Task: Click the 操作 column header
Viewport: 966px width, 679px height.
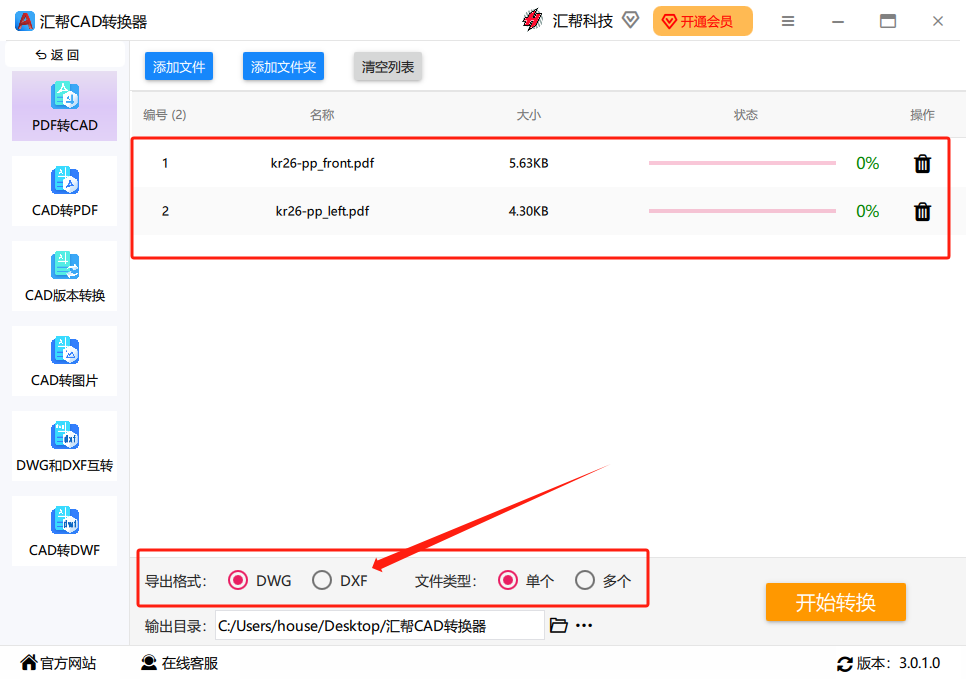Action: (922, 115)
